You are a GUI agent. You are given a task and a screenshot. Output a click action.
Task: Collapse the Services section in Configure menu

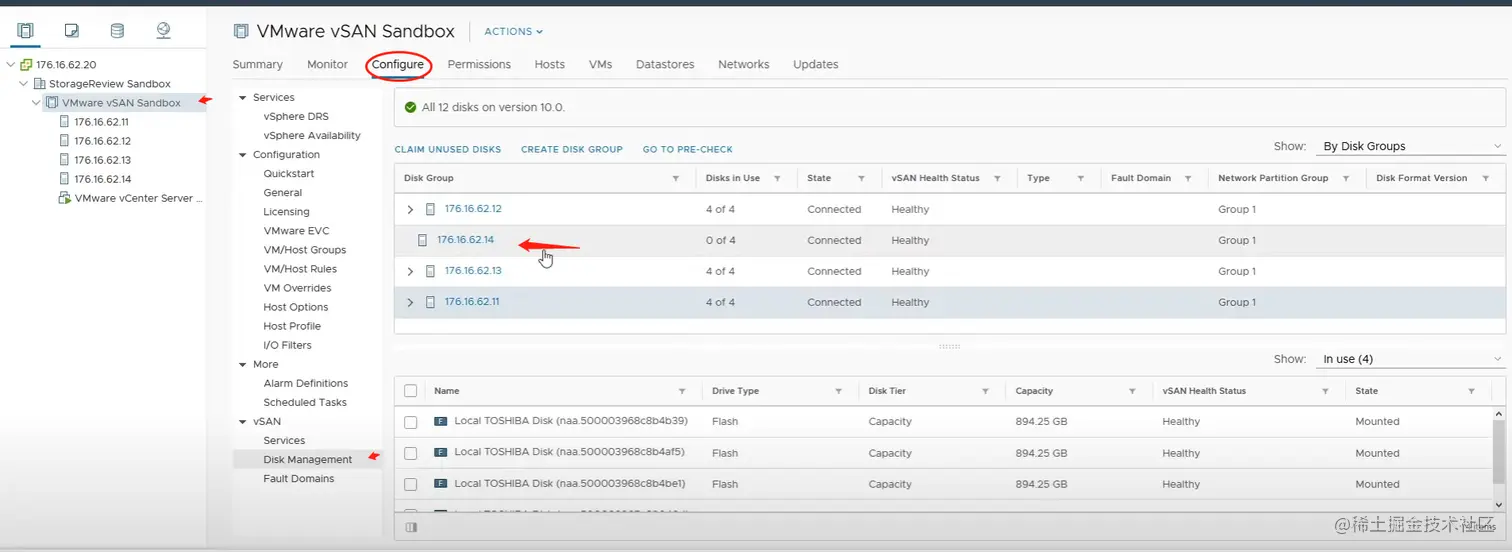[x=242, y=98]
